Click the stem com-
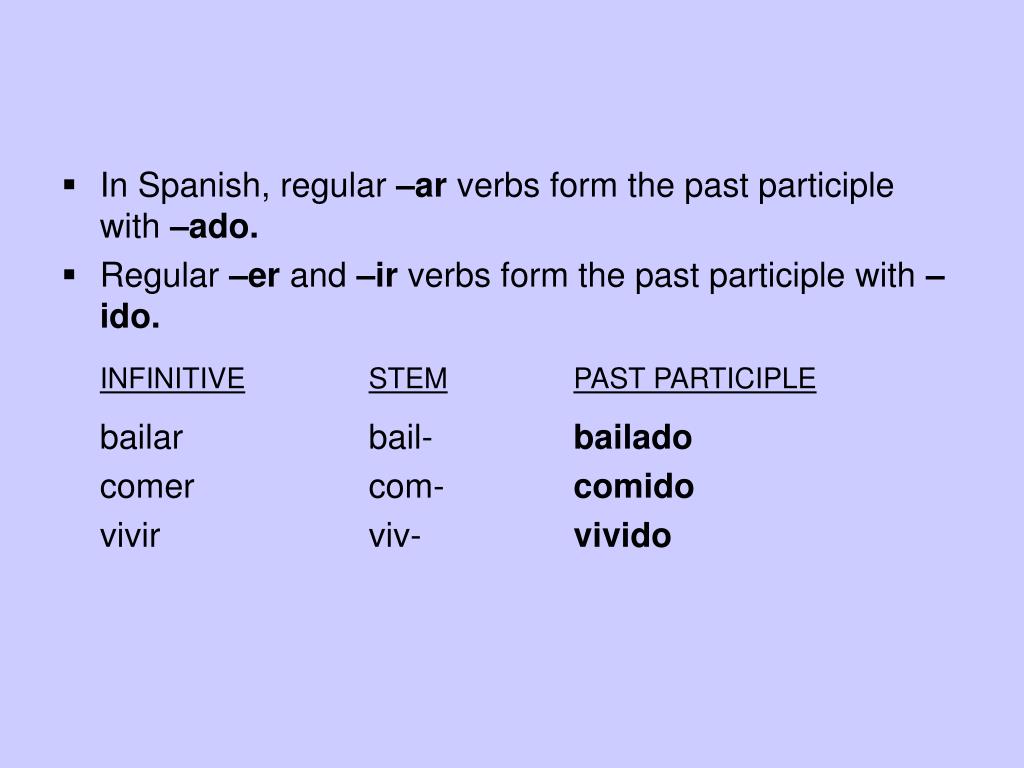Screen dimensions: 1024x768 point(406,487)
